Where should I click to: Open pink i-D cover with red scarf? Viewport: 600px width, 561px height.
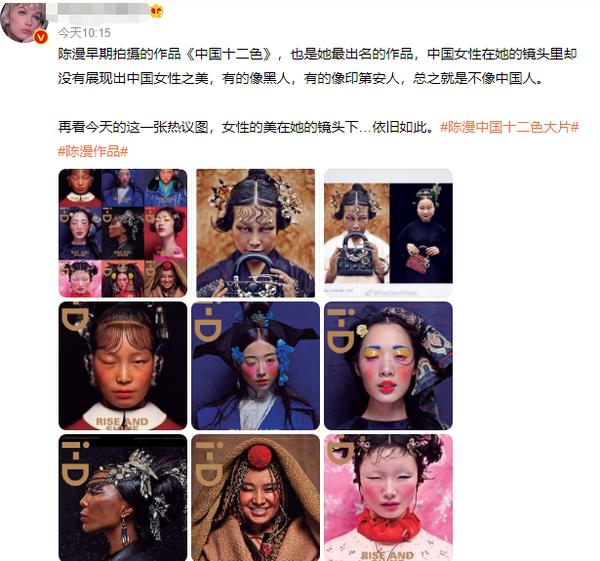388,498
